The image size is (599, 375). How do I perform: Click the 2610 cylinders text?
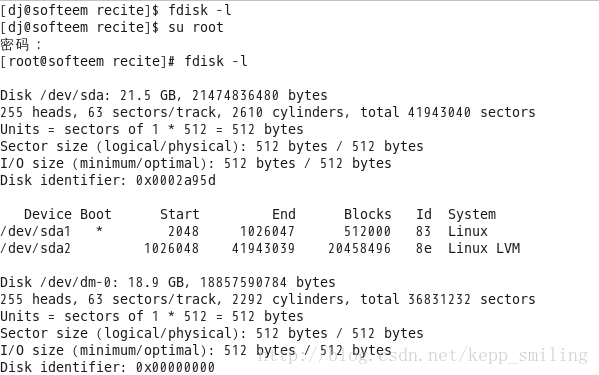pos(288,113)
